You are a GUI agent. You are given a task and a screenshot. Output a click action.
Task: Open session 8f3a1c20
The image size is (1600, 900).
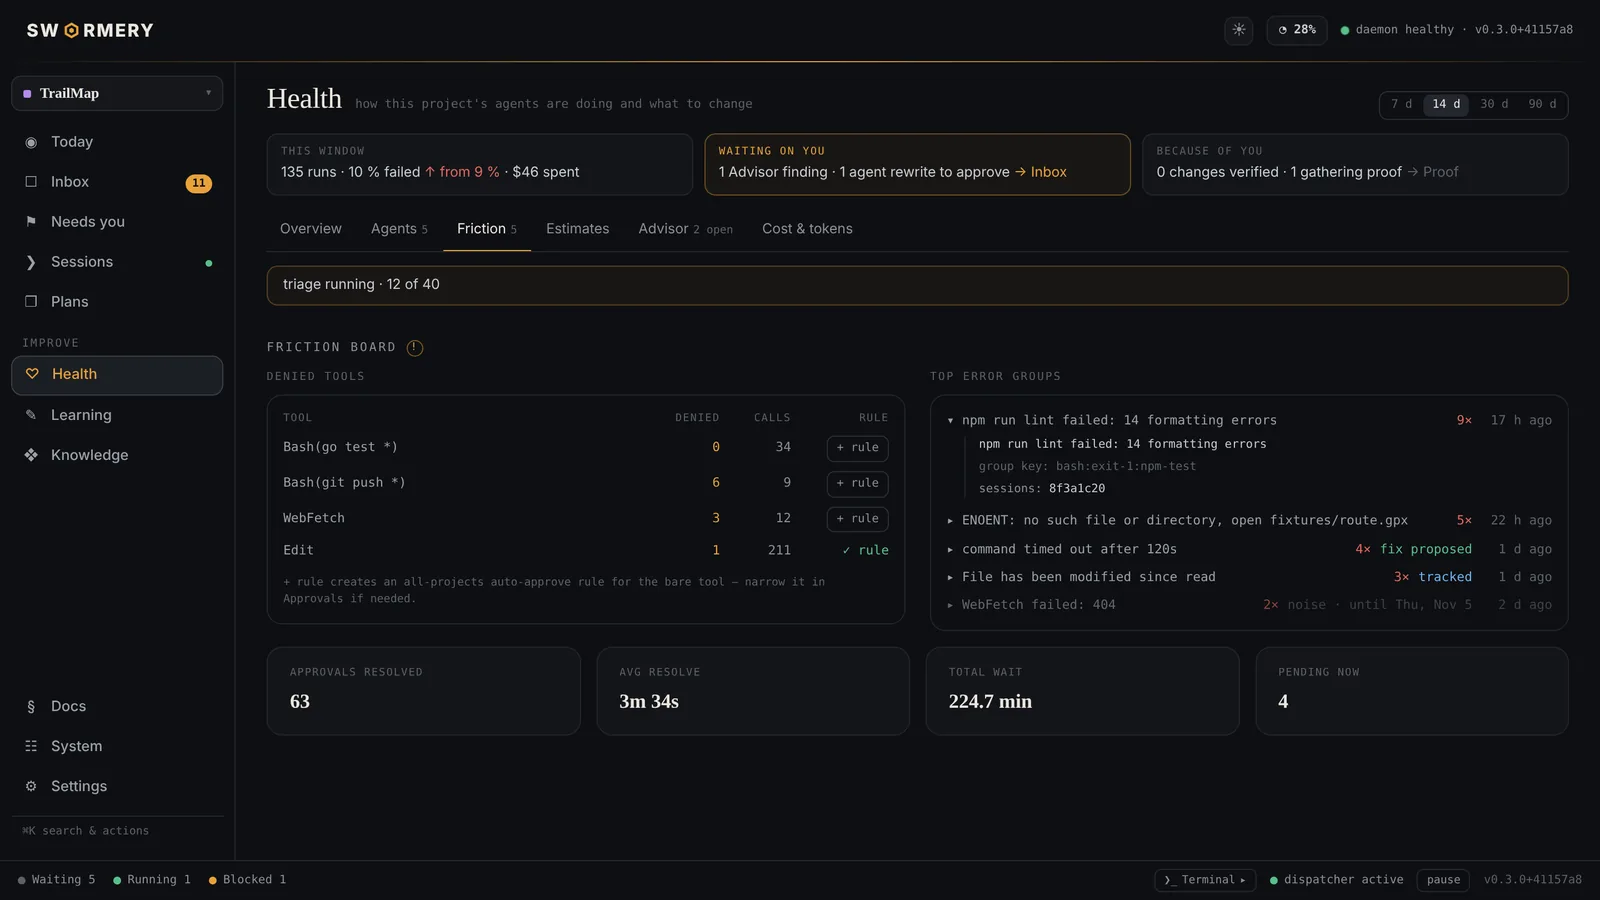[1077, 489]
